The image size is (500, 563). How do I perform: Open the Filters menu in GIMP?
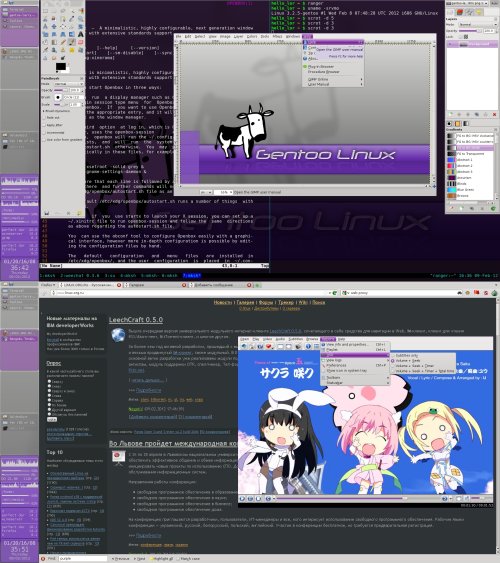(x=277, y=37)
